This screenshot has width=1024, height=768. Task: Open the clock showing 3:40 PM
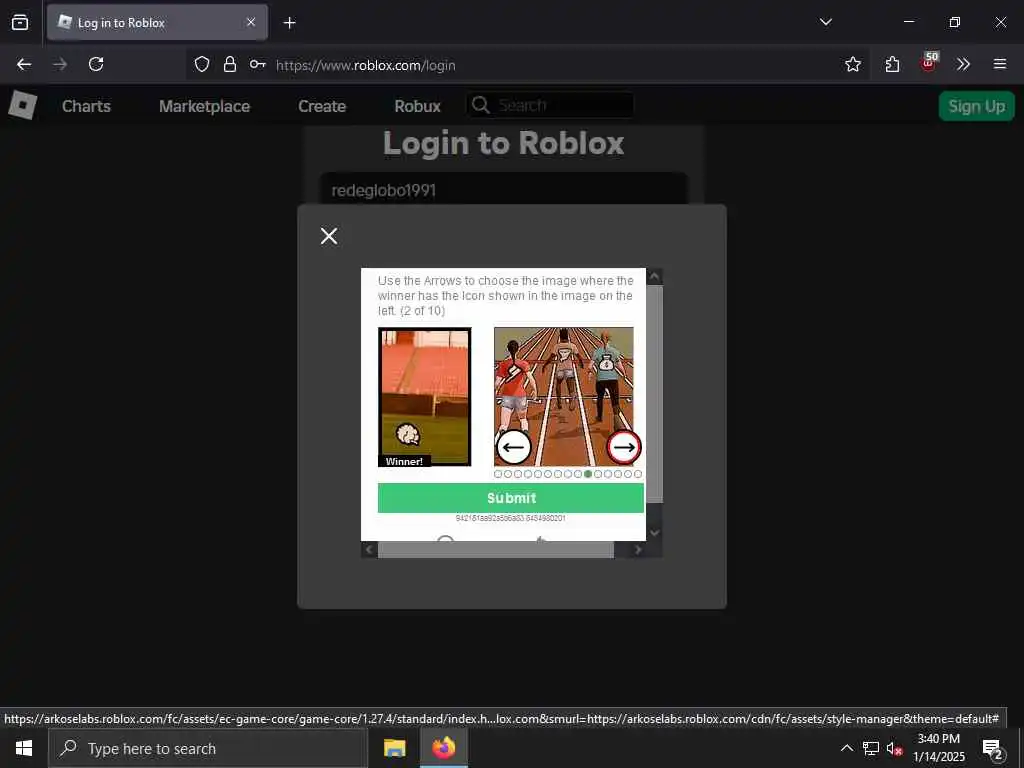point(938,748)
